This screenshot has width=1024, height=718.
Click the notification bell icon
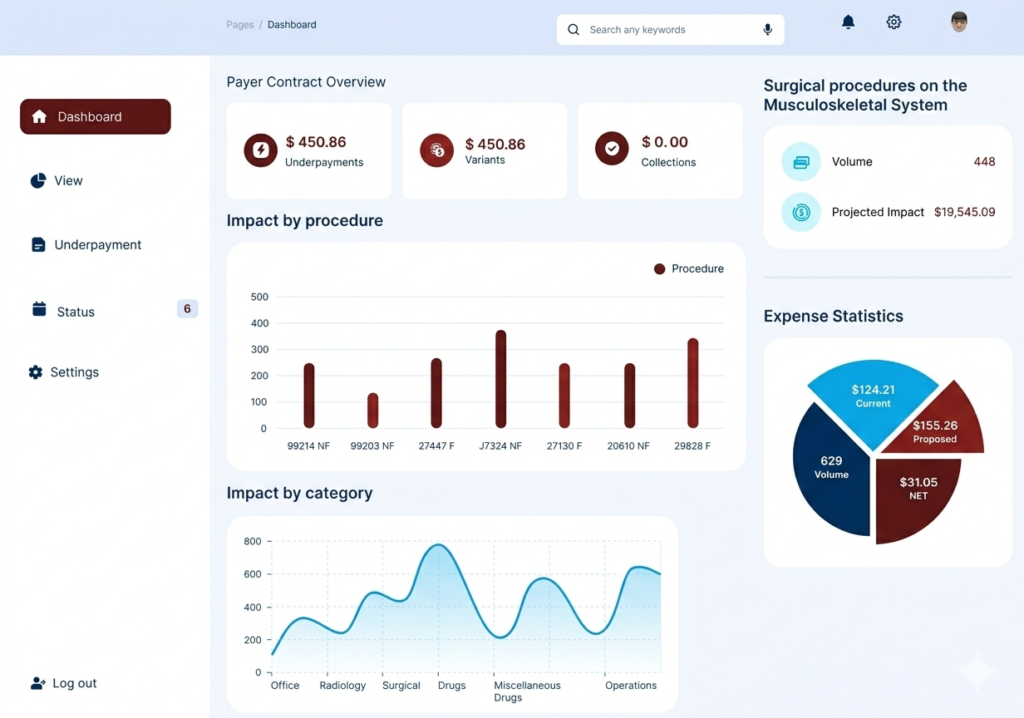point(848,22)
